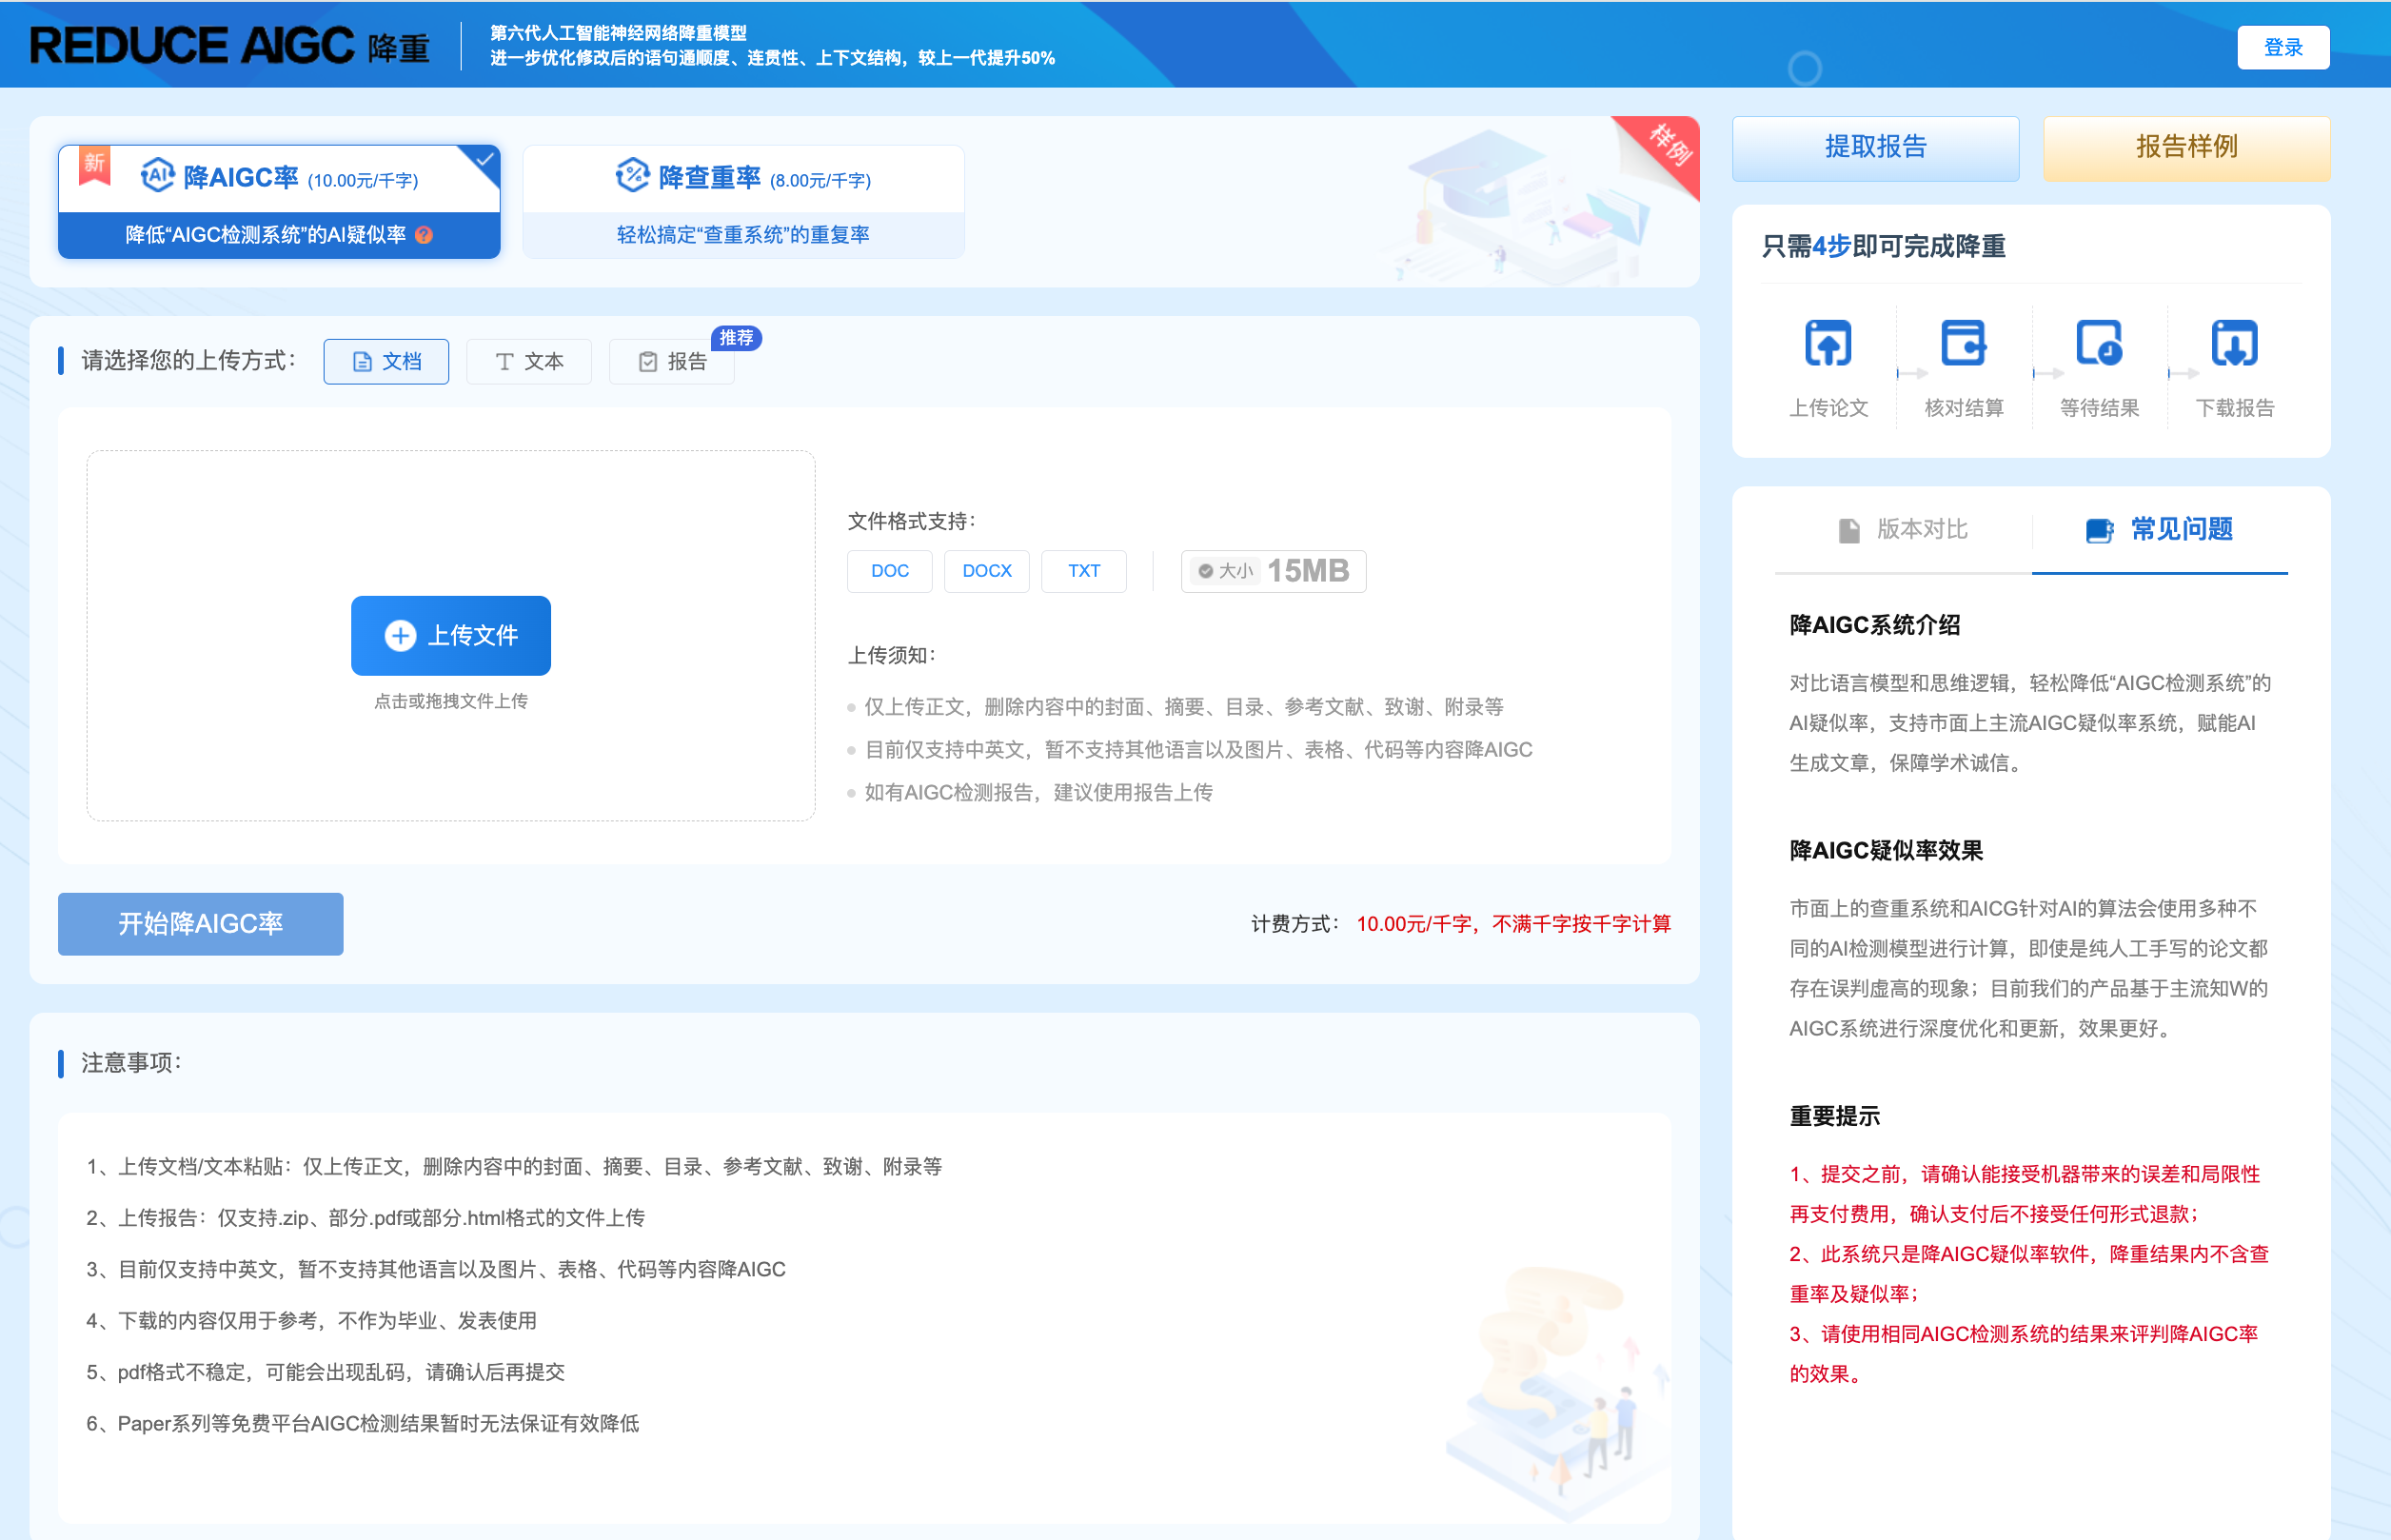Click the 登录 login button

pyautogui.click(x=2282, y=48)
